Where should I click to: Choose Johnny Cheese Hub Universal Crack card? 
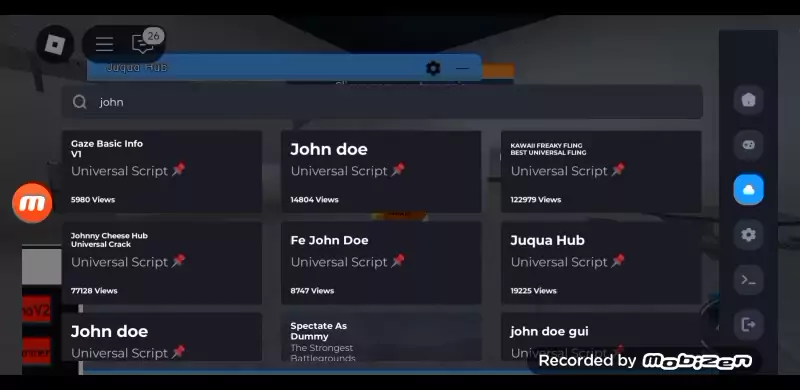[x=162, y=263]
